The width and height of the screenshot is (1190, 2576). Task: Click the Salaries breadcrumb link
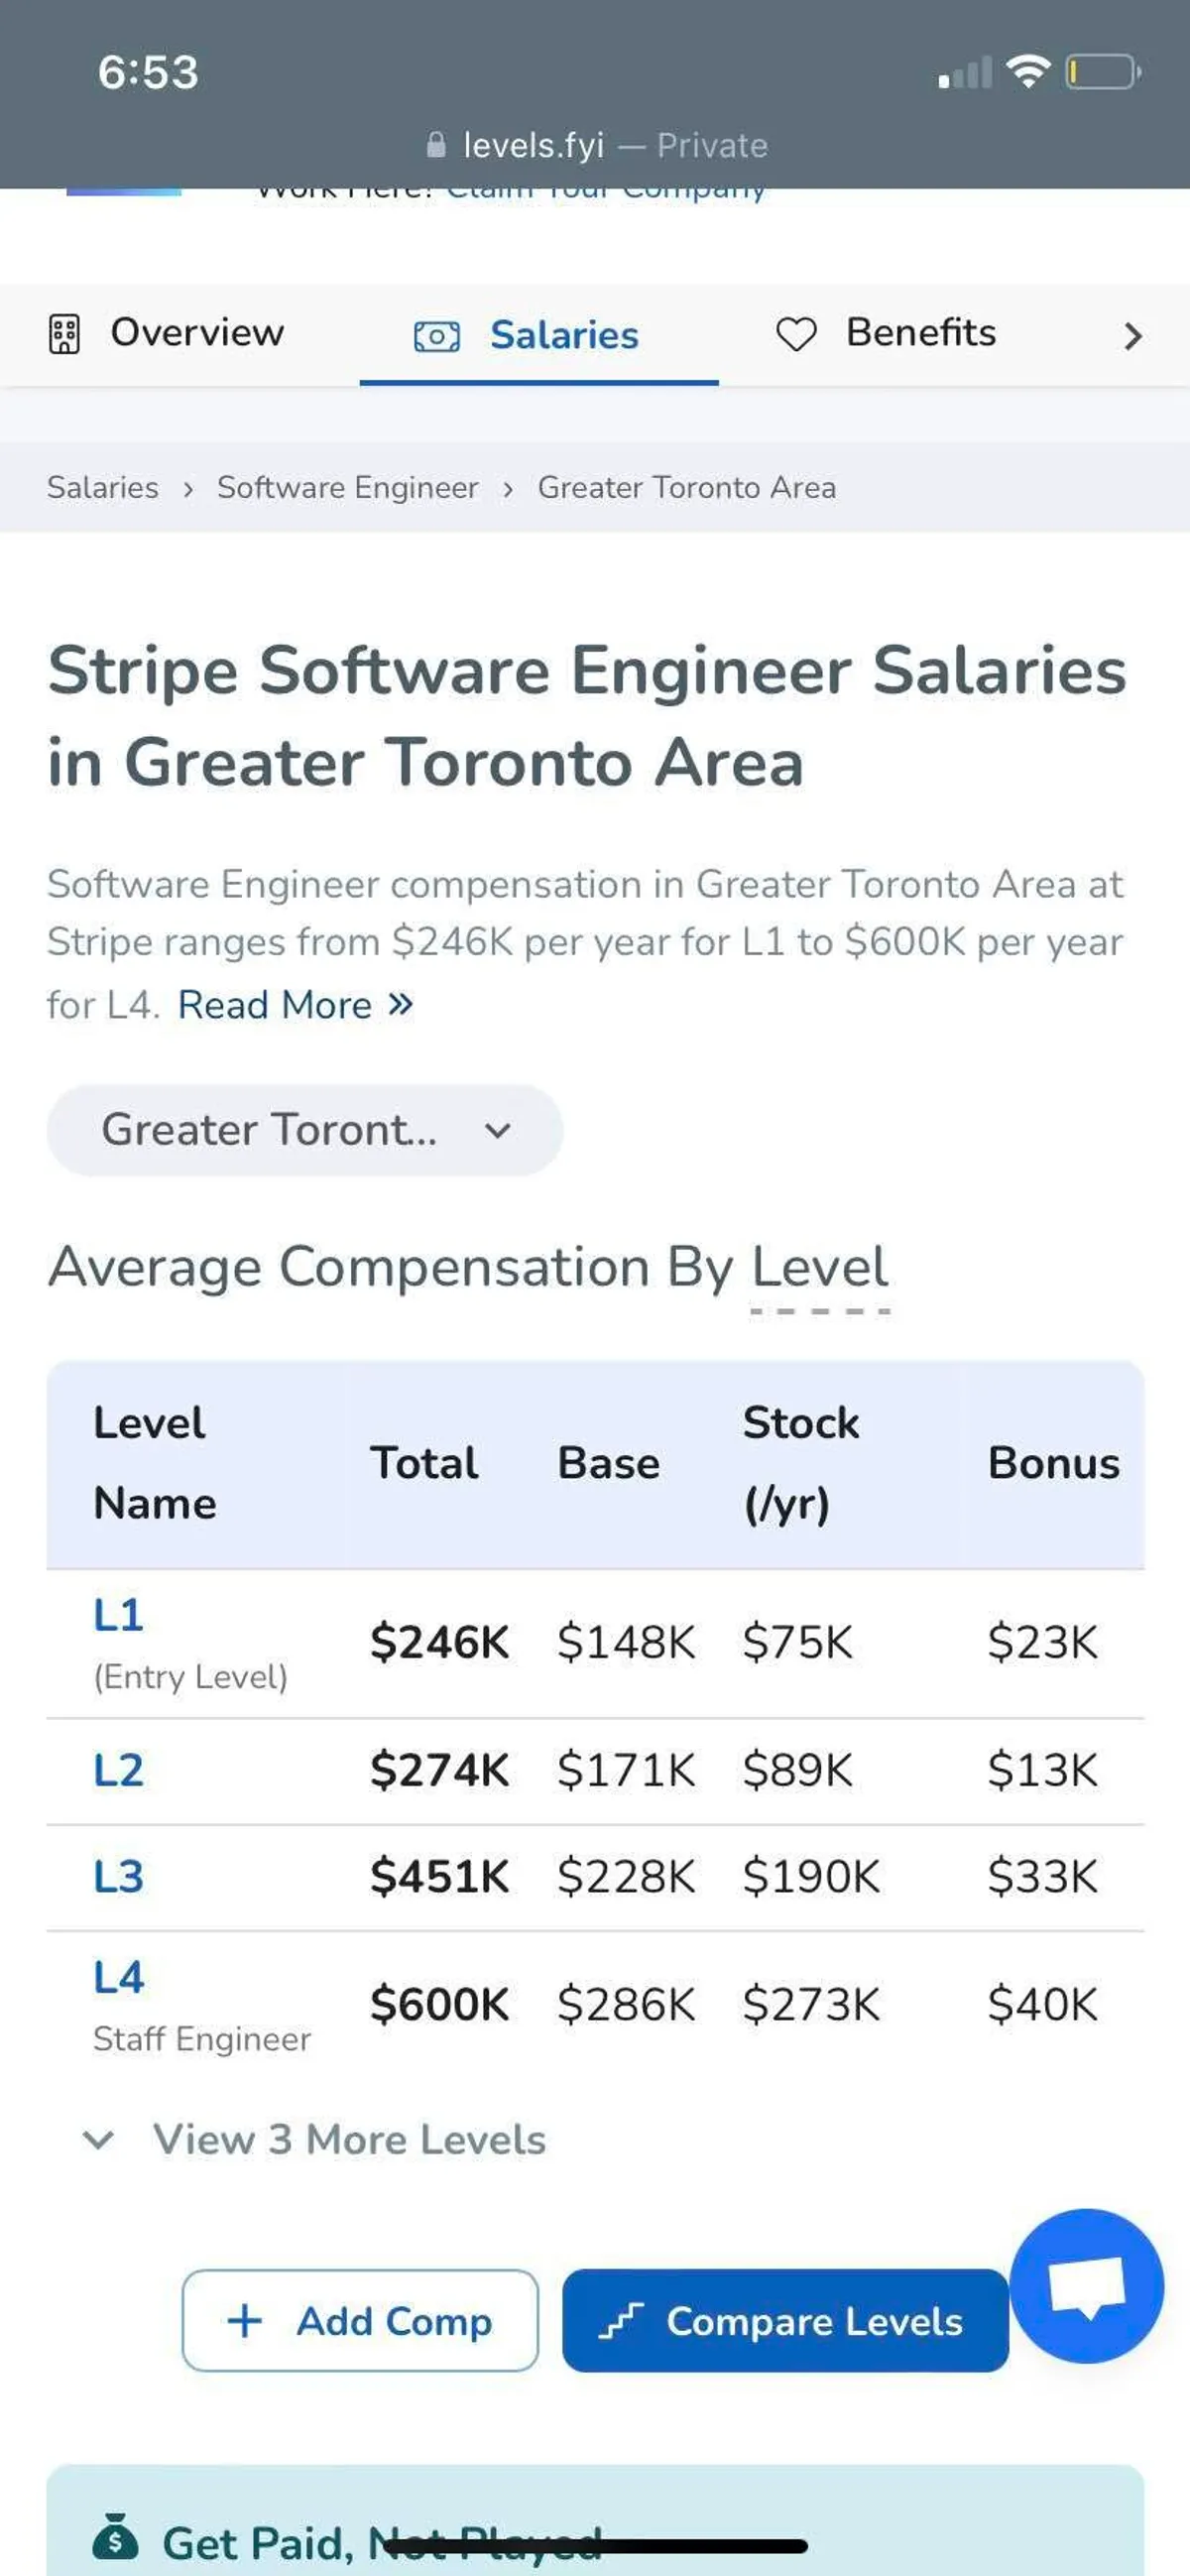click(x=103, y=487)
